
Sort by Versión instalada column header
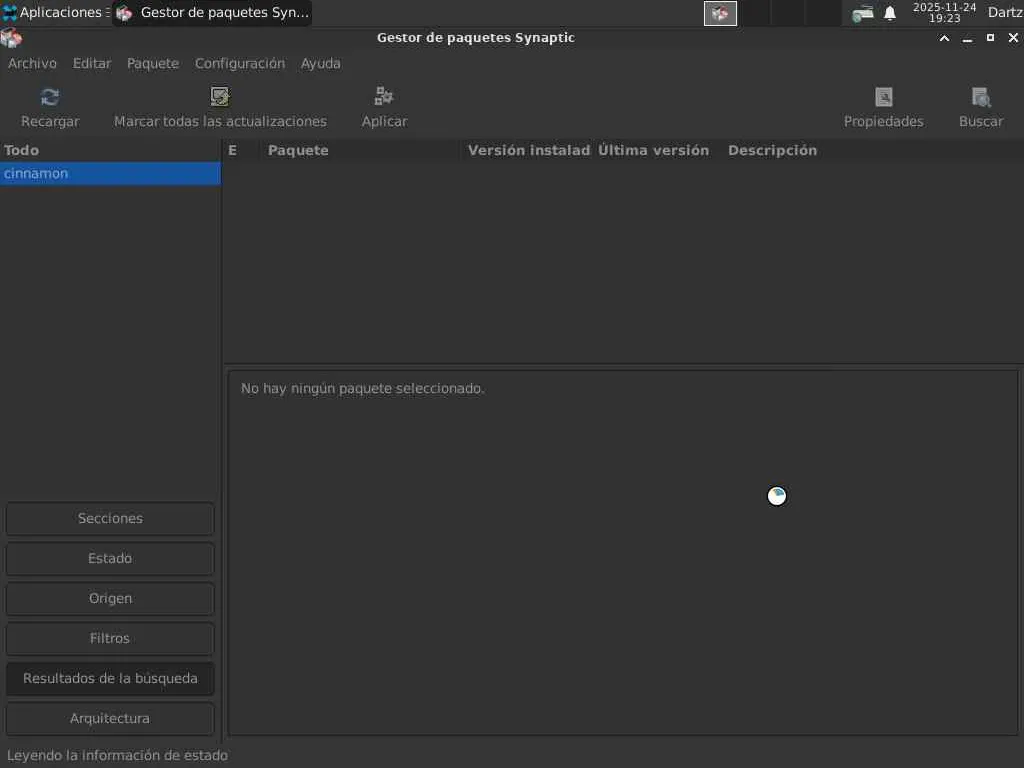coord(529,150)
